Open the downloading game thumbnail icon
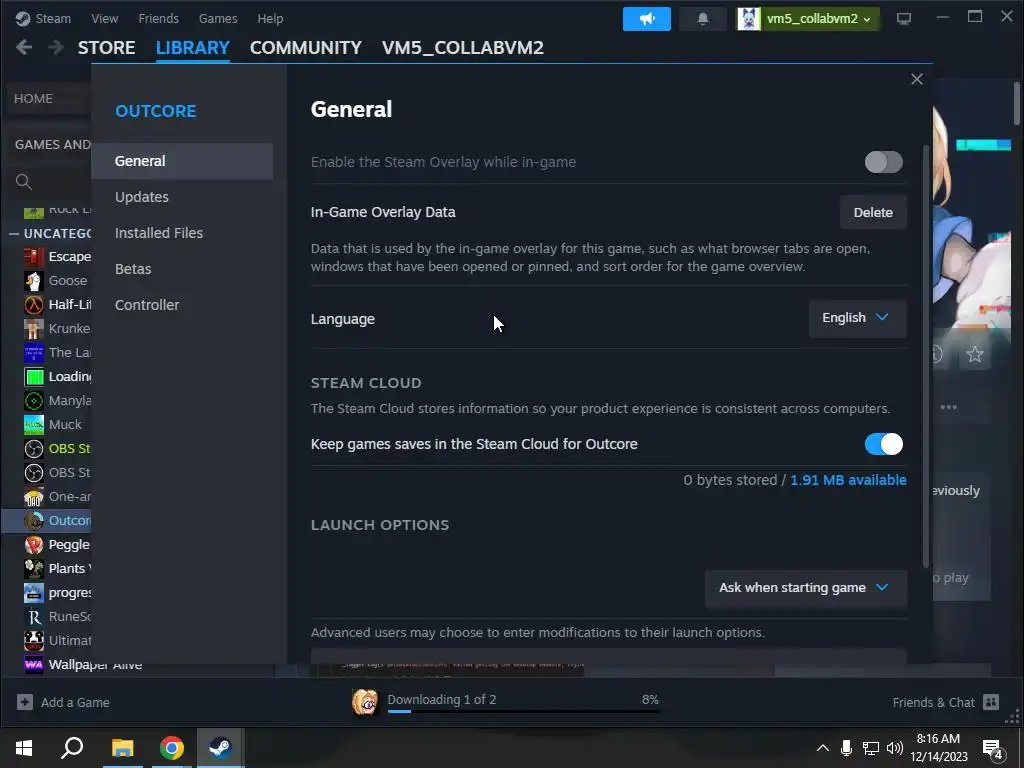Screen dimensions: 1024x768 pos(365,702)
